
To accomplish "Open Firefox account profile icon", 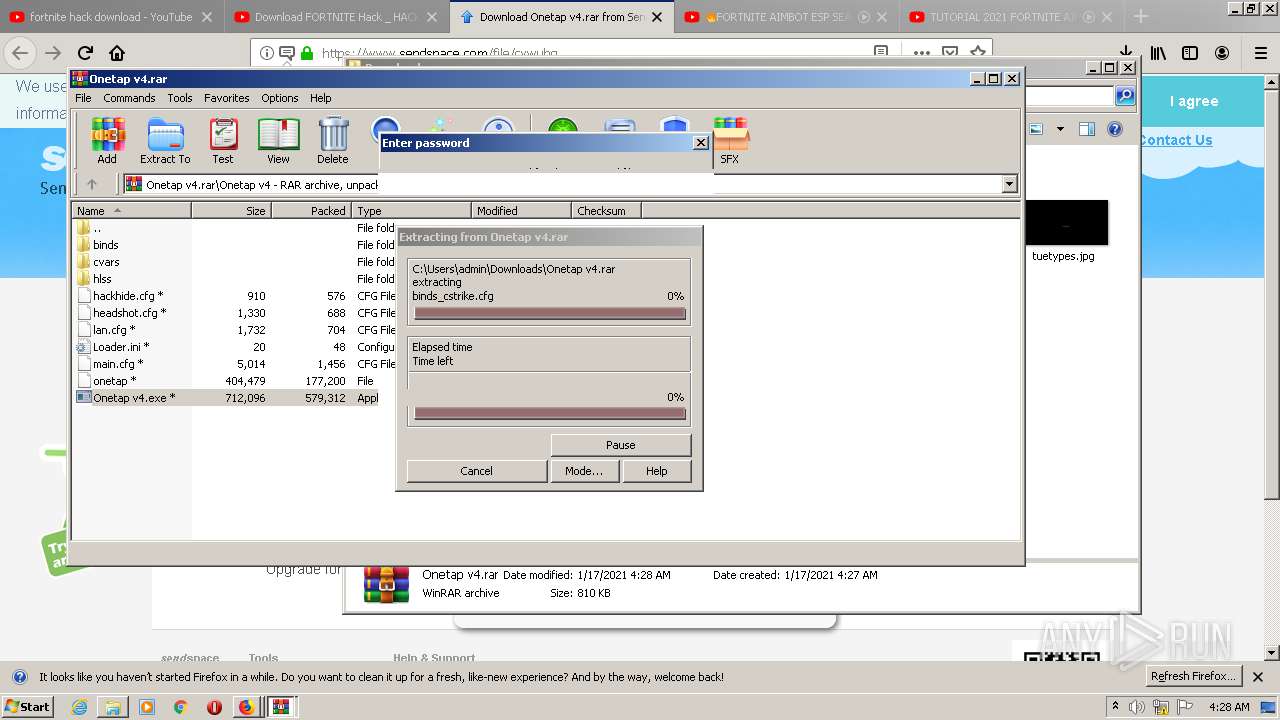I will point(1222,53).
